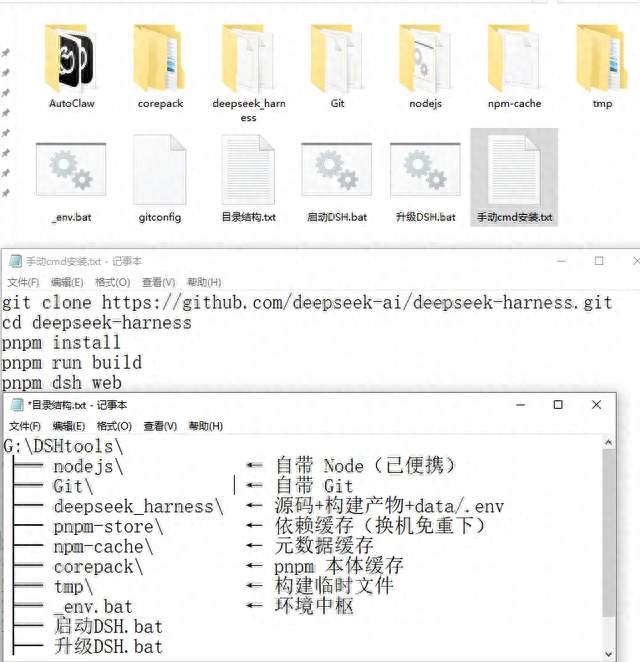Click Notepad icon in 手动cmd安装.txt title bar
Screen dimensions: 640x662
pyautogui.click(x=15, y=261)
